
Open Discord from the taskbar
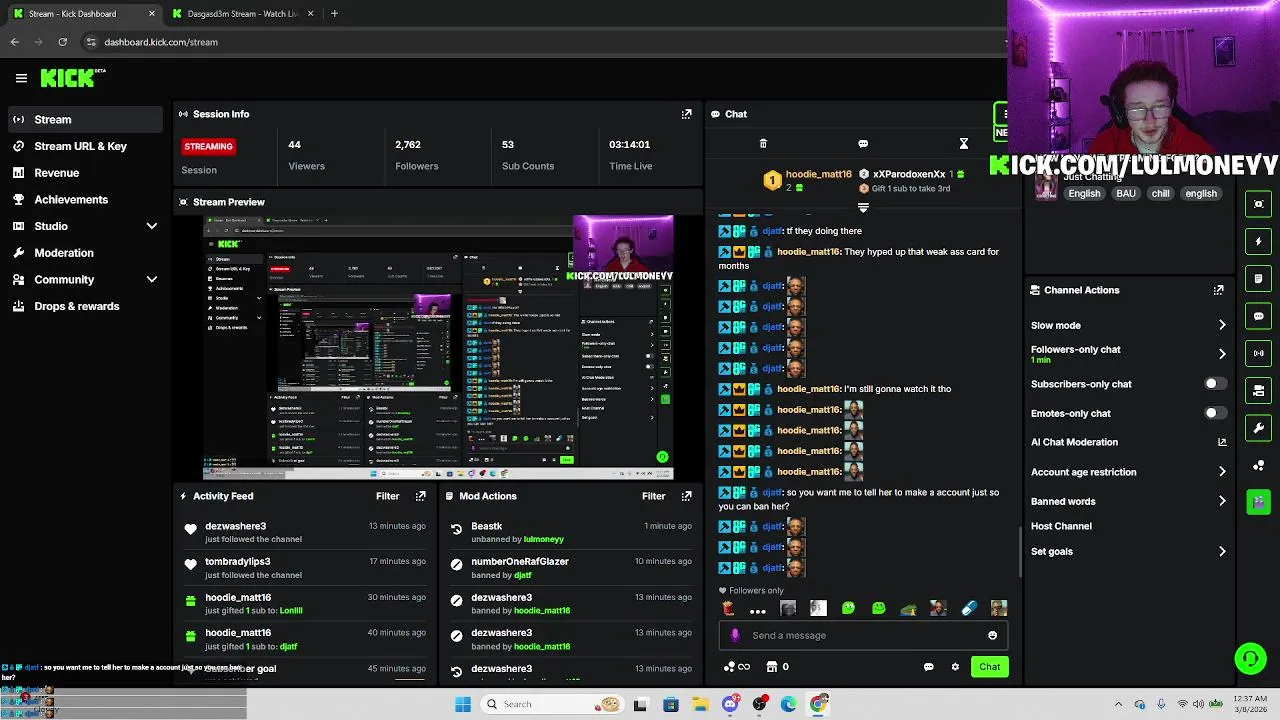730,704
